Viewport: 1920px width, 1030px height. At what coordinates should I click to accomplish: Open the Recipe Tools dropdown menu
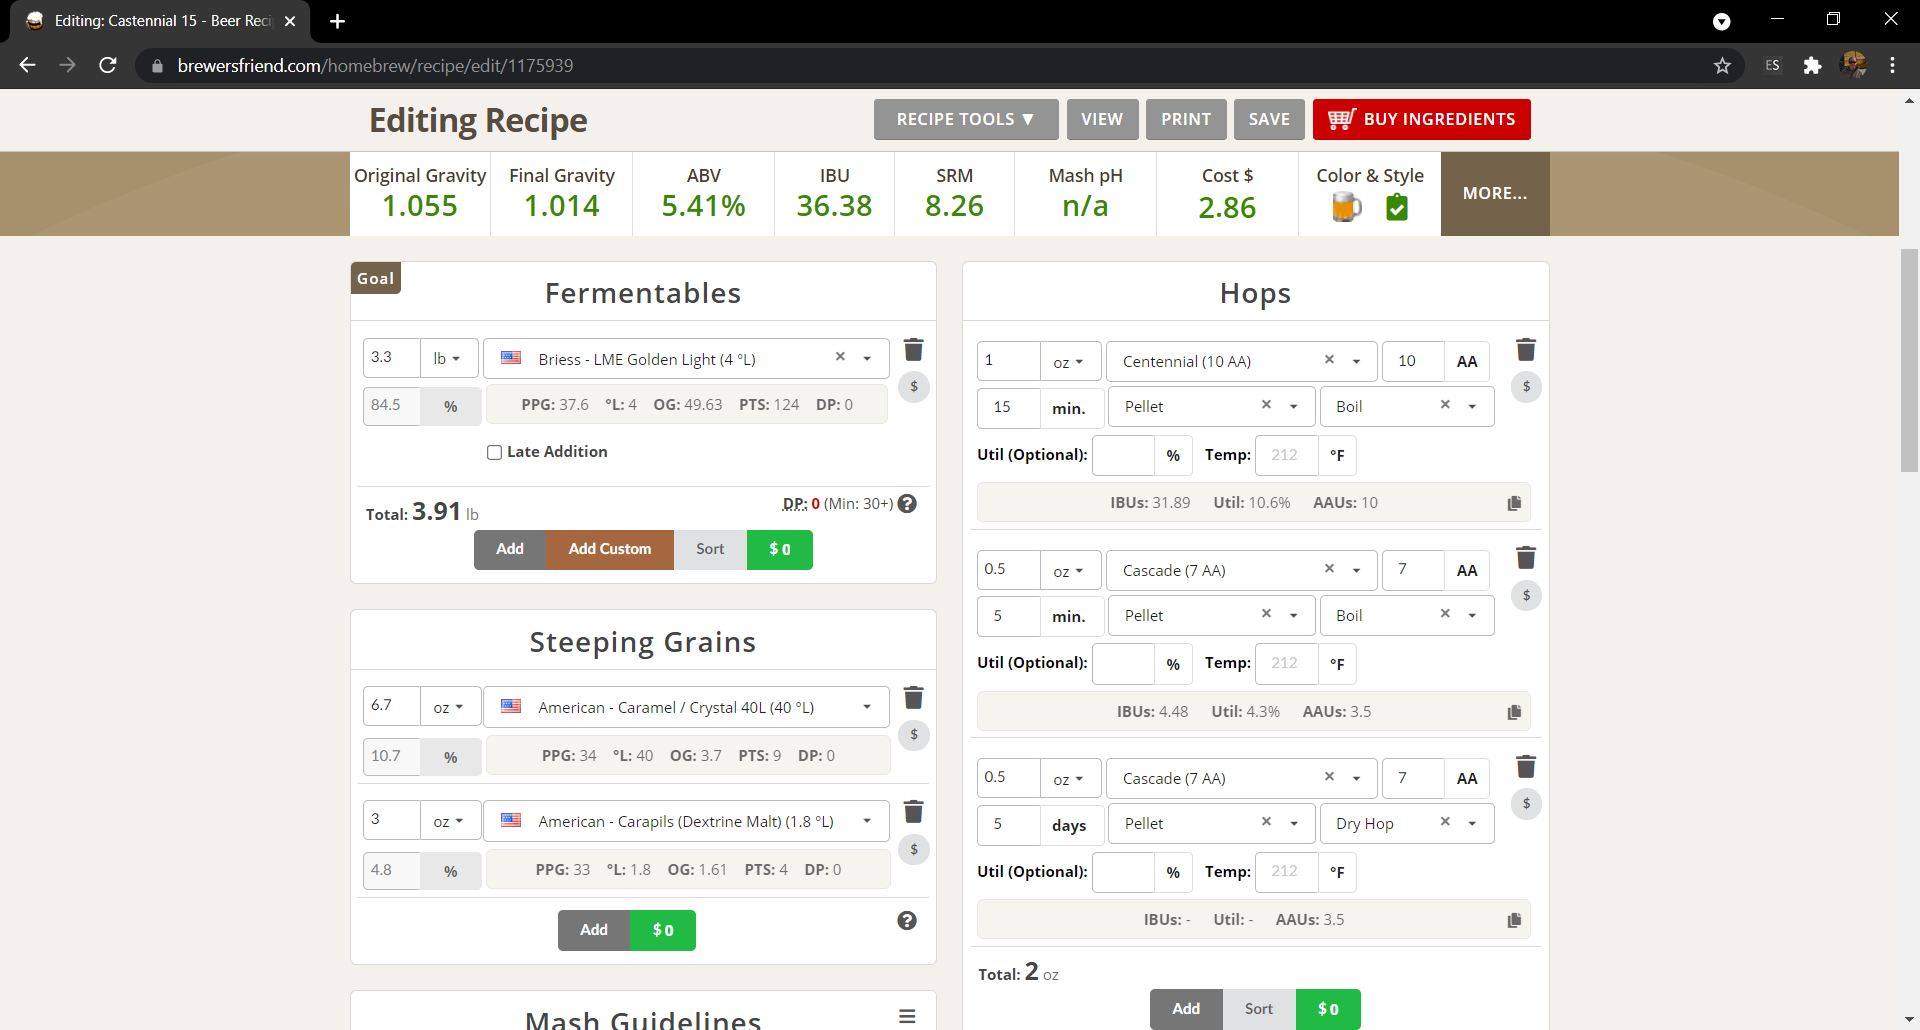click(965, 119)
